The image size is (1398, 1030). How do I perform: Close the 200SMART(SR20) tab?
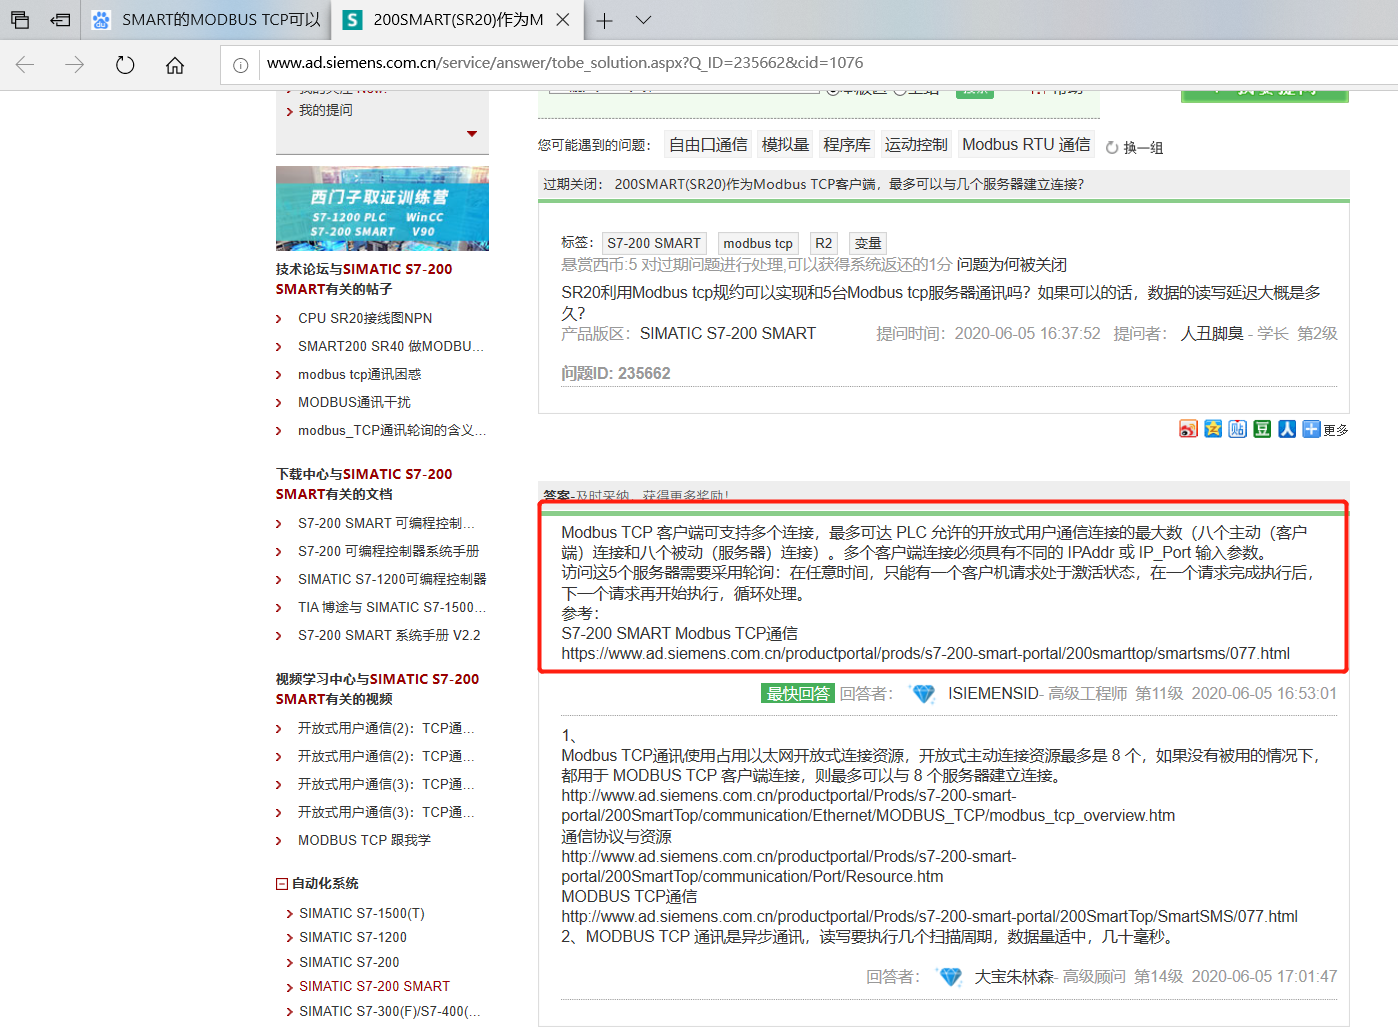pos(563,20)
